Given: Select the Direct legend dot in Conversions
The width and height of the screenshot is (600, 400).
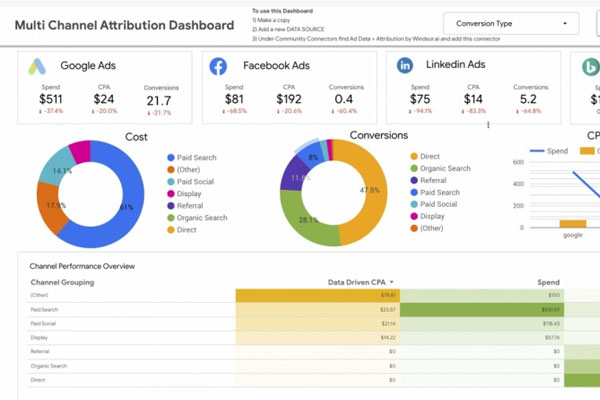Looking at the screenshot, I should (414, 156).
